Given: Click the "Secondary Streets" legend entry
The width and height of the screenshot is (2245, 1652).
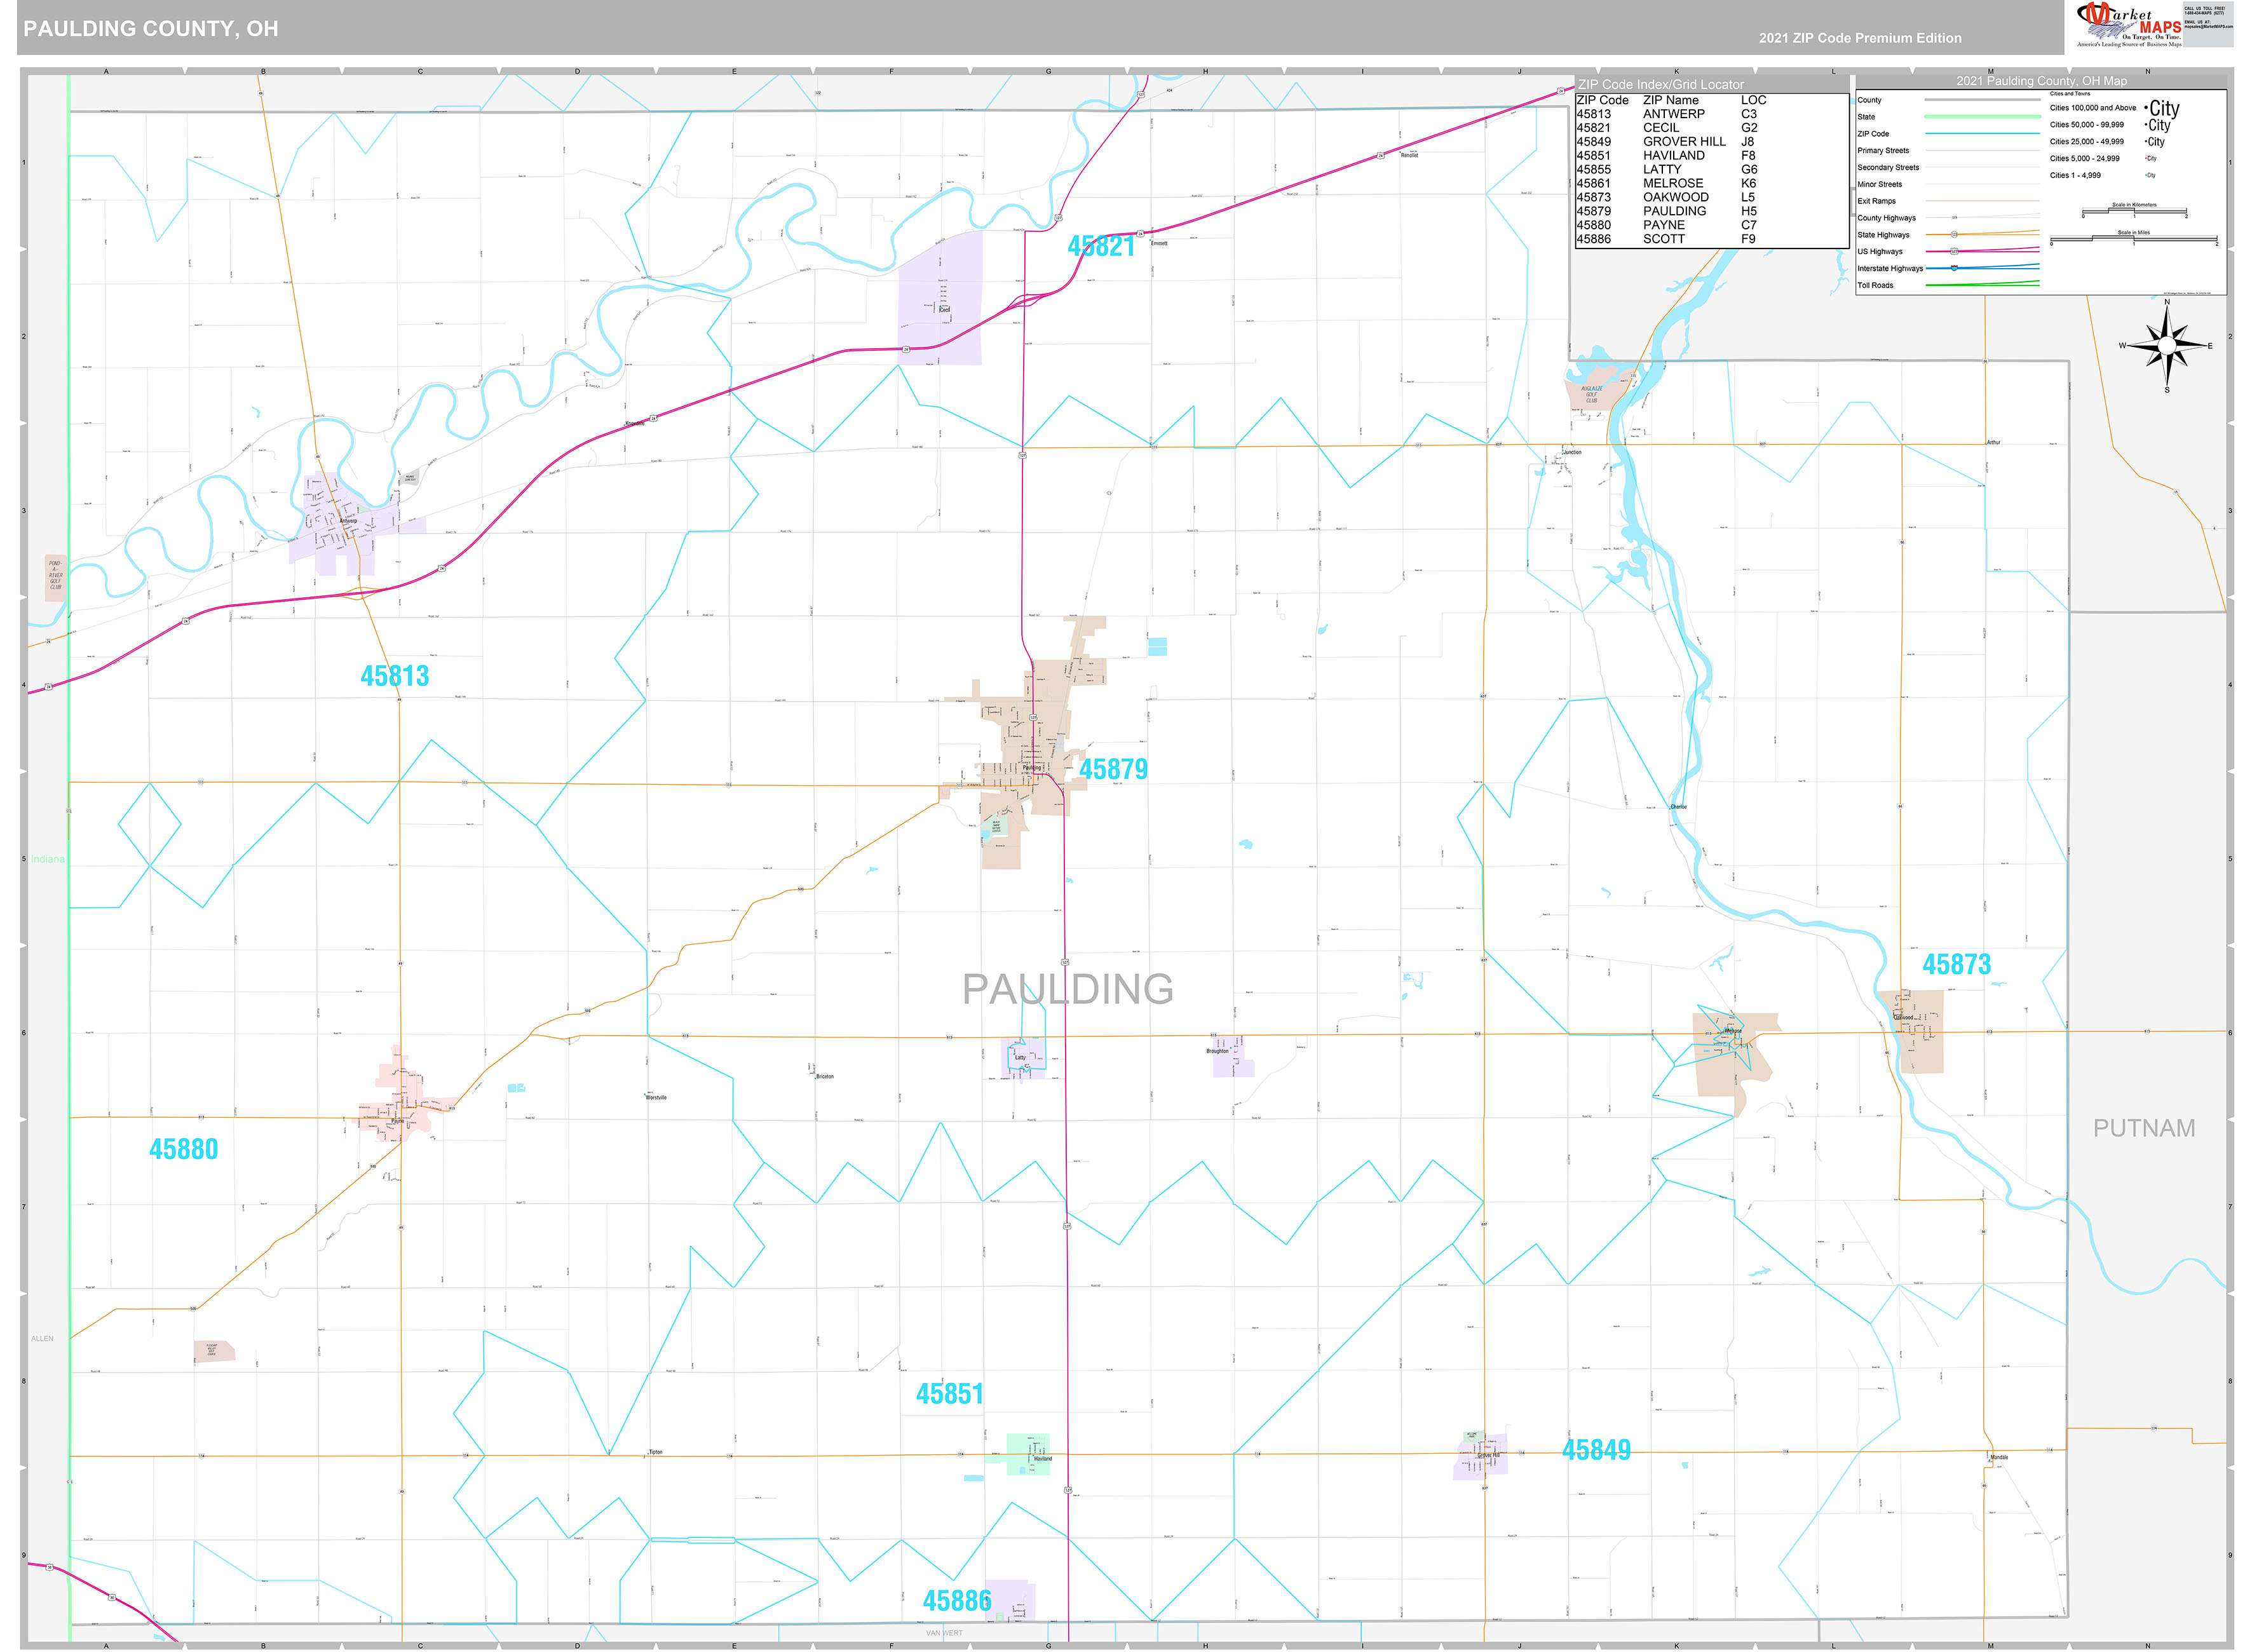Looking at the screenshot, I should [1888, 168].
